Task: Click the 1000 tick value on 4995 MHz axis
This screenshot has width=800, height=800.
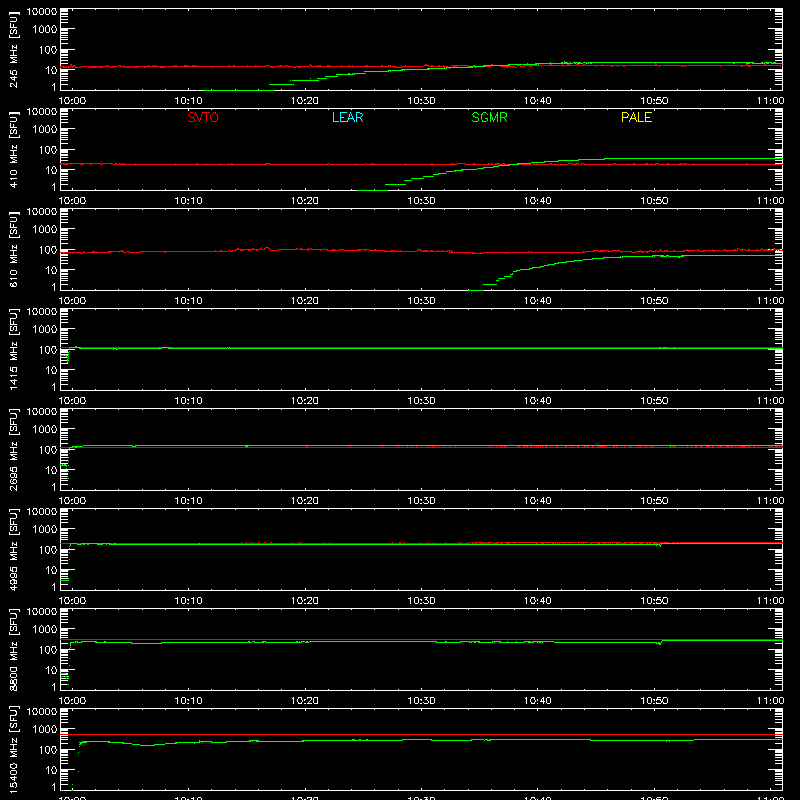Action: click(x=45, y=530)
